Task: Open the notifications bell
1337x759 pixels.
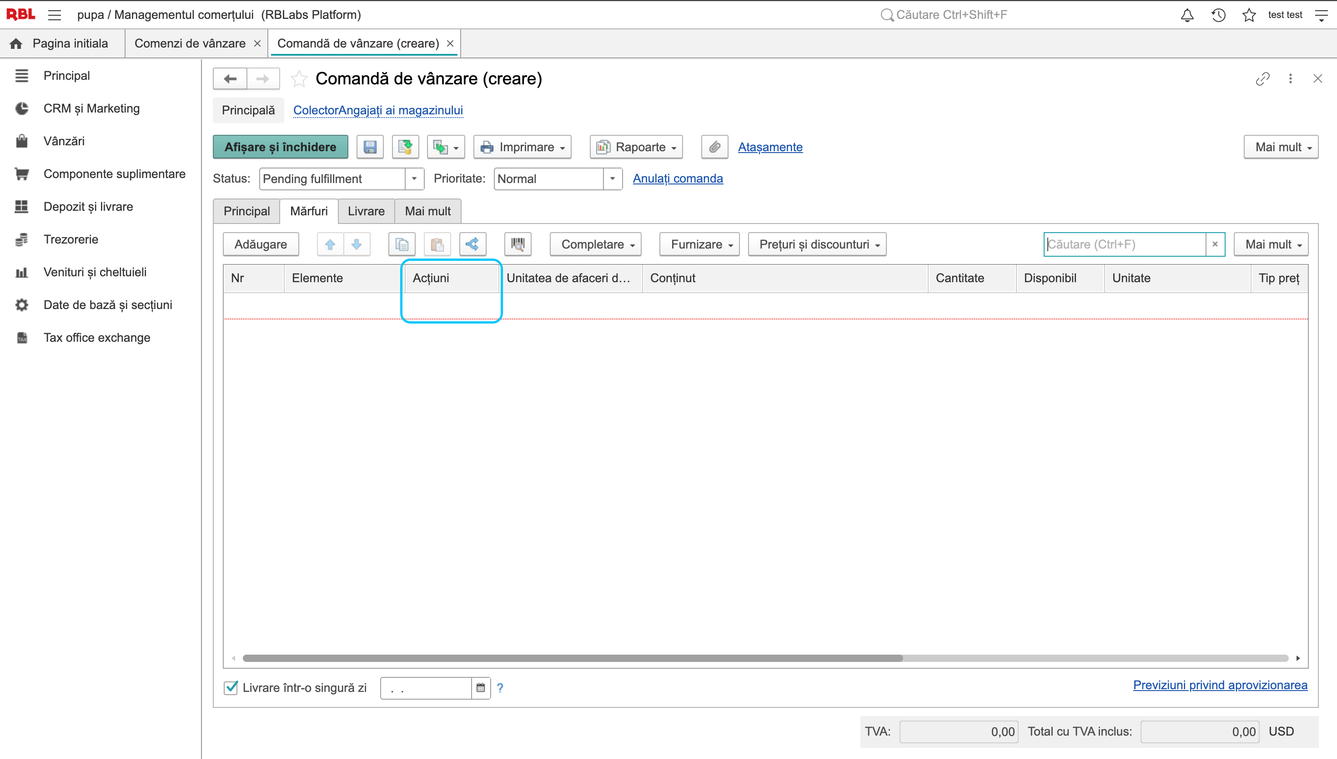Action: point(1187,15)
